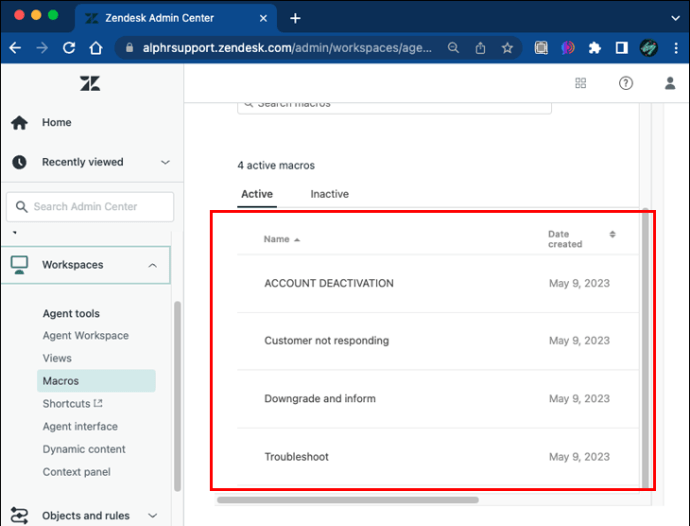Click the zoom magnifier icon in address bar
Image resolution: width=690 pixels, height=526 pixels.
coord(453,48)
